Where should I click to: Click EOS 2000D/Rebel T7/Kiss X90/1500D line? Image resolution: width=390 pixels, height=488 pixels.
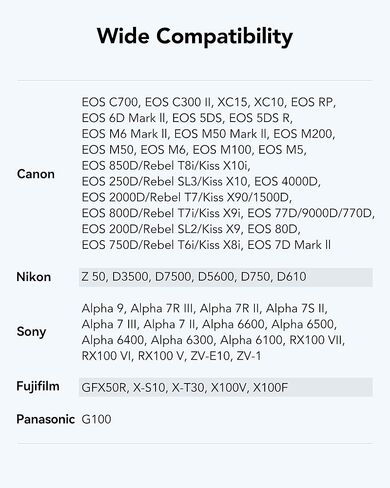(x=186, y=197)
